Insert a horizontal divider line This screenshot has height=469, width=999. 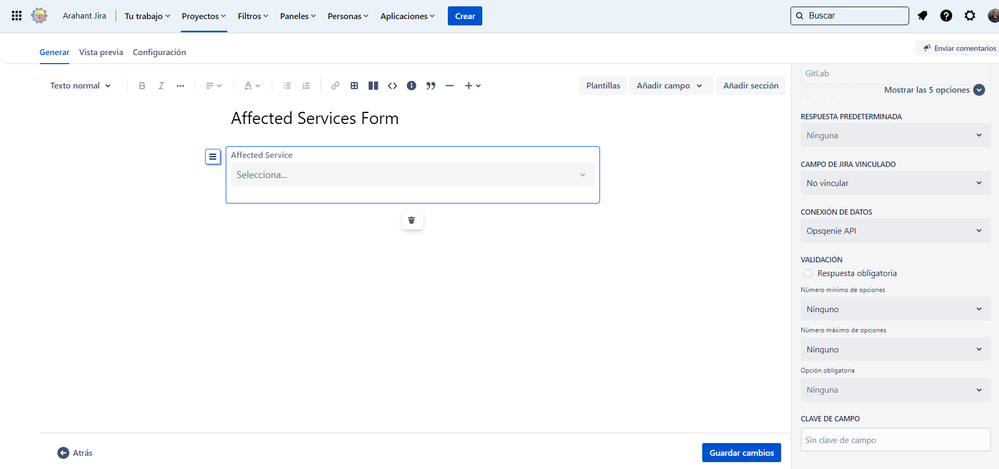tap(450, 85)
